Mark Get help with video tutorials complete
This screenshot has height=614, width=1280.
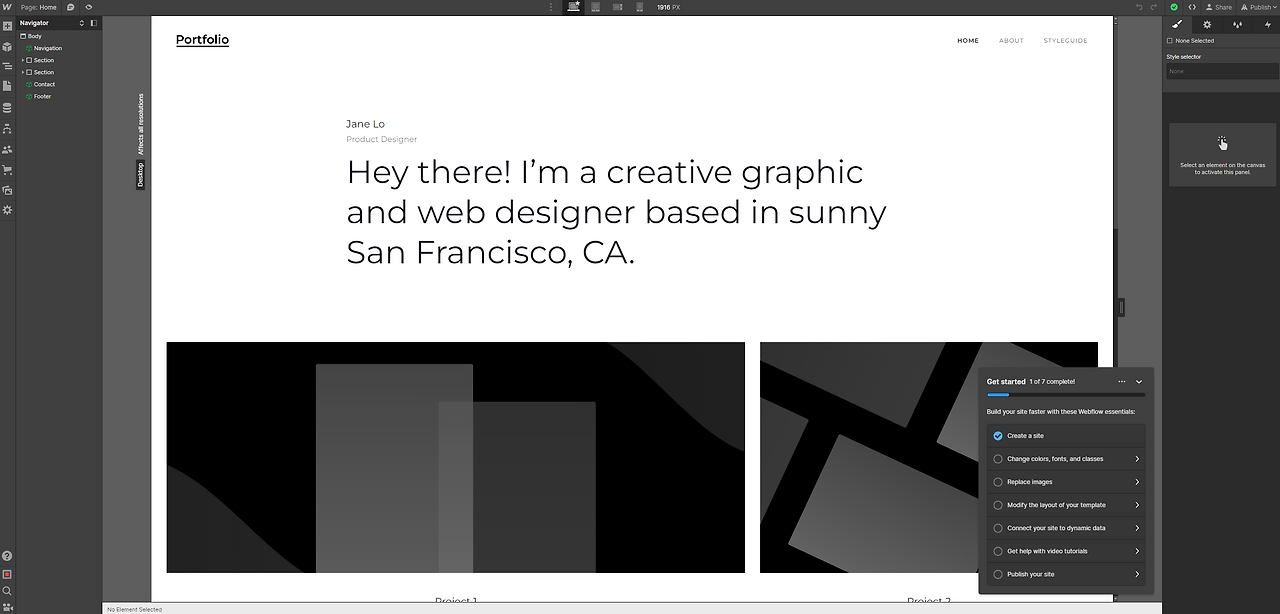point(998,551)
